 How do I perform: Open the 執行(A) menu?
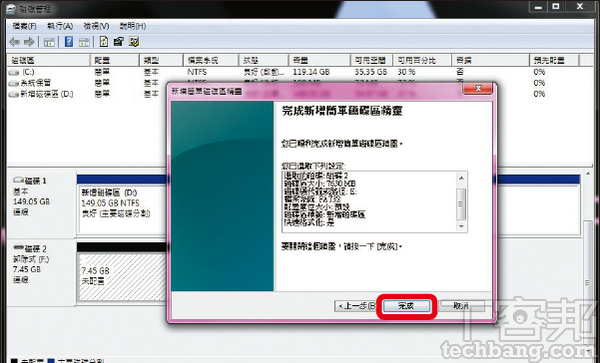coord(60,26)
